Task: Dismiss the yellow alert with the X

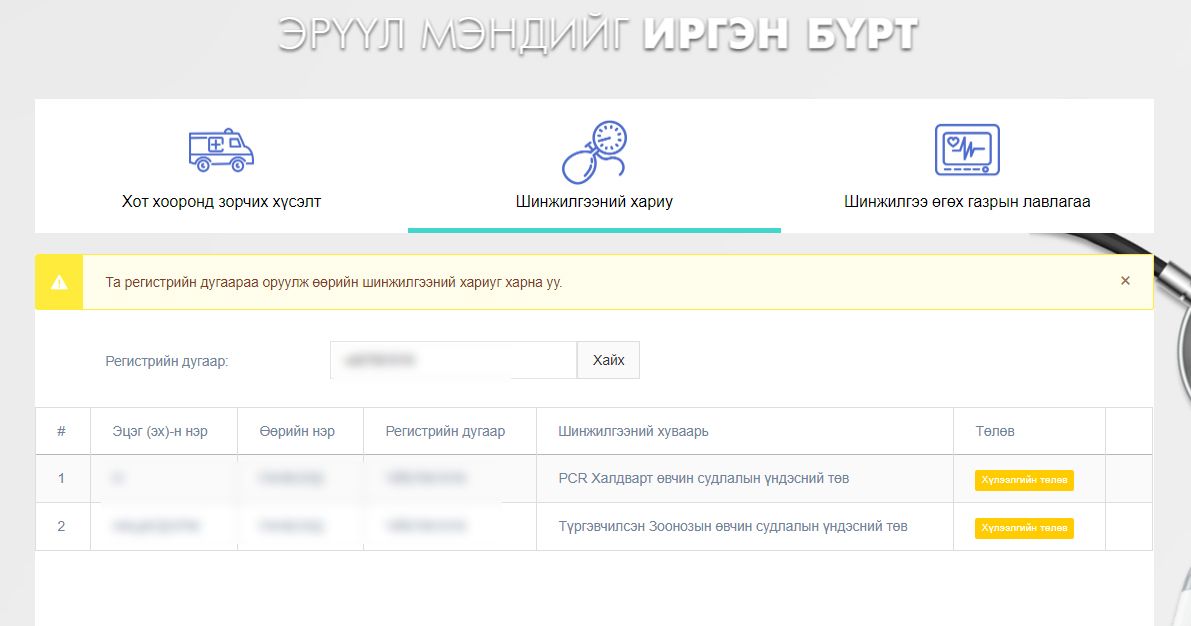Action: point(1125,281)
